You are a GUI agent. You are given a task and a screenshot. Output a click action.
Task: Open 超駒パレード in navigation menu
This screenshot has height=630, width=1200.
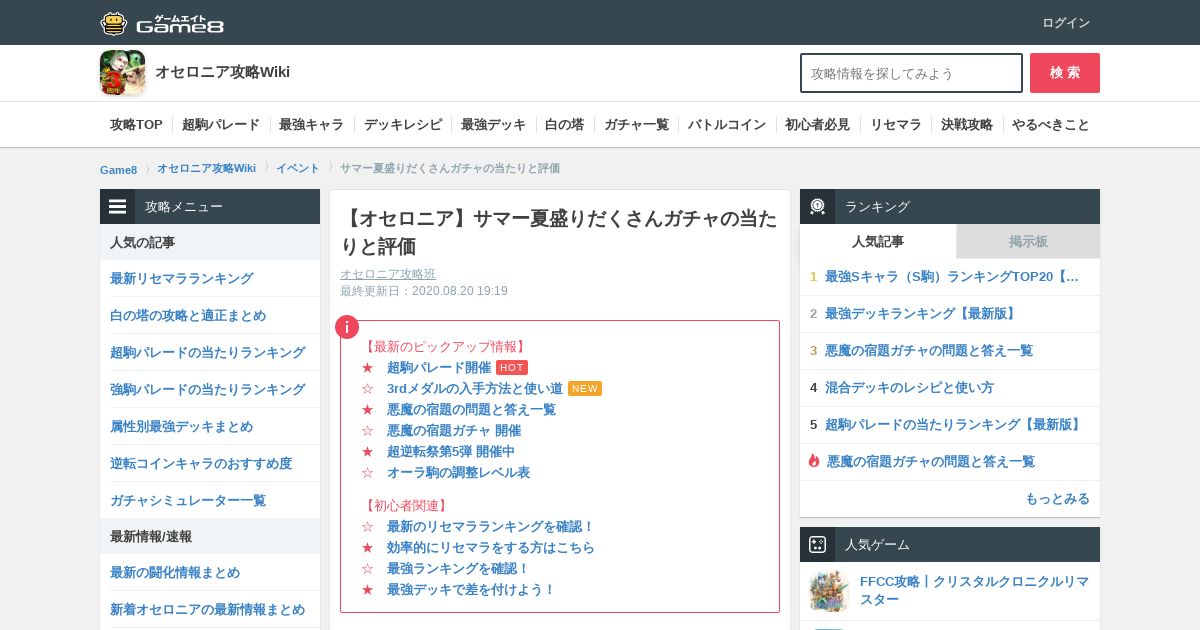[221, 124]
